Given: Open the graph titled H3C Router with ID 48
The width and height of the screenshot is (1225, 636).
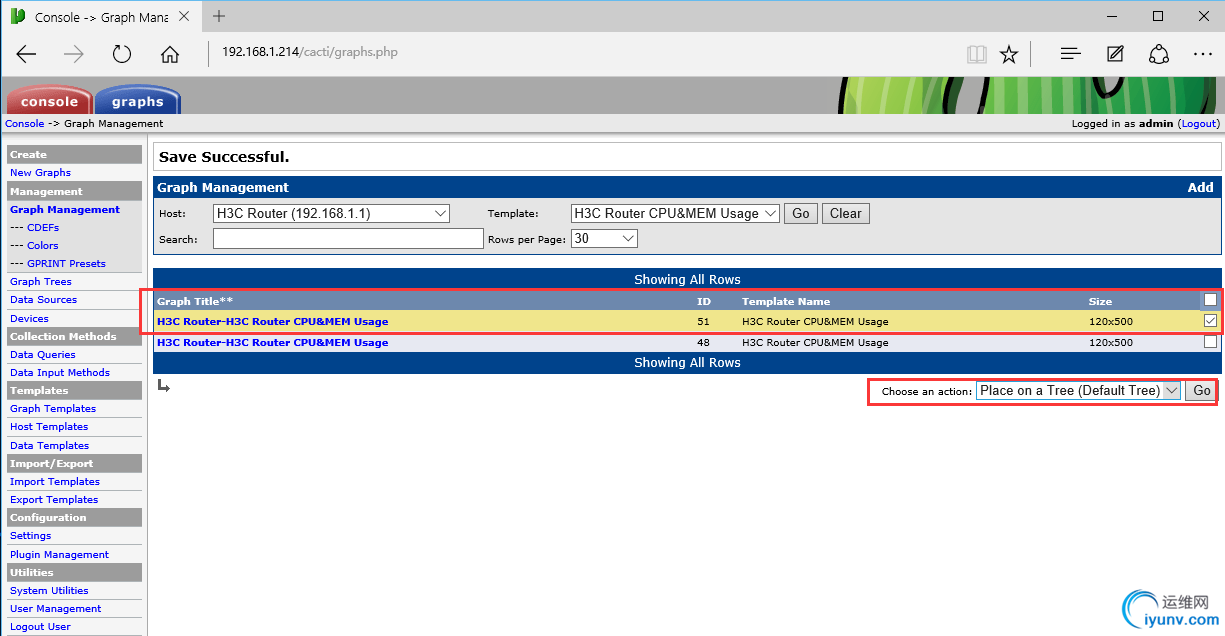Looking at the screenshot, I should click(x=272, y=343).
